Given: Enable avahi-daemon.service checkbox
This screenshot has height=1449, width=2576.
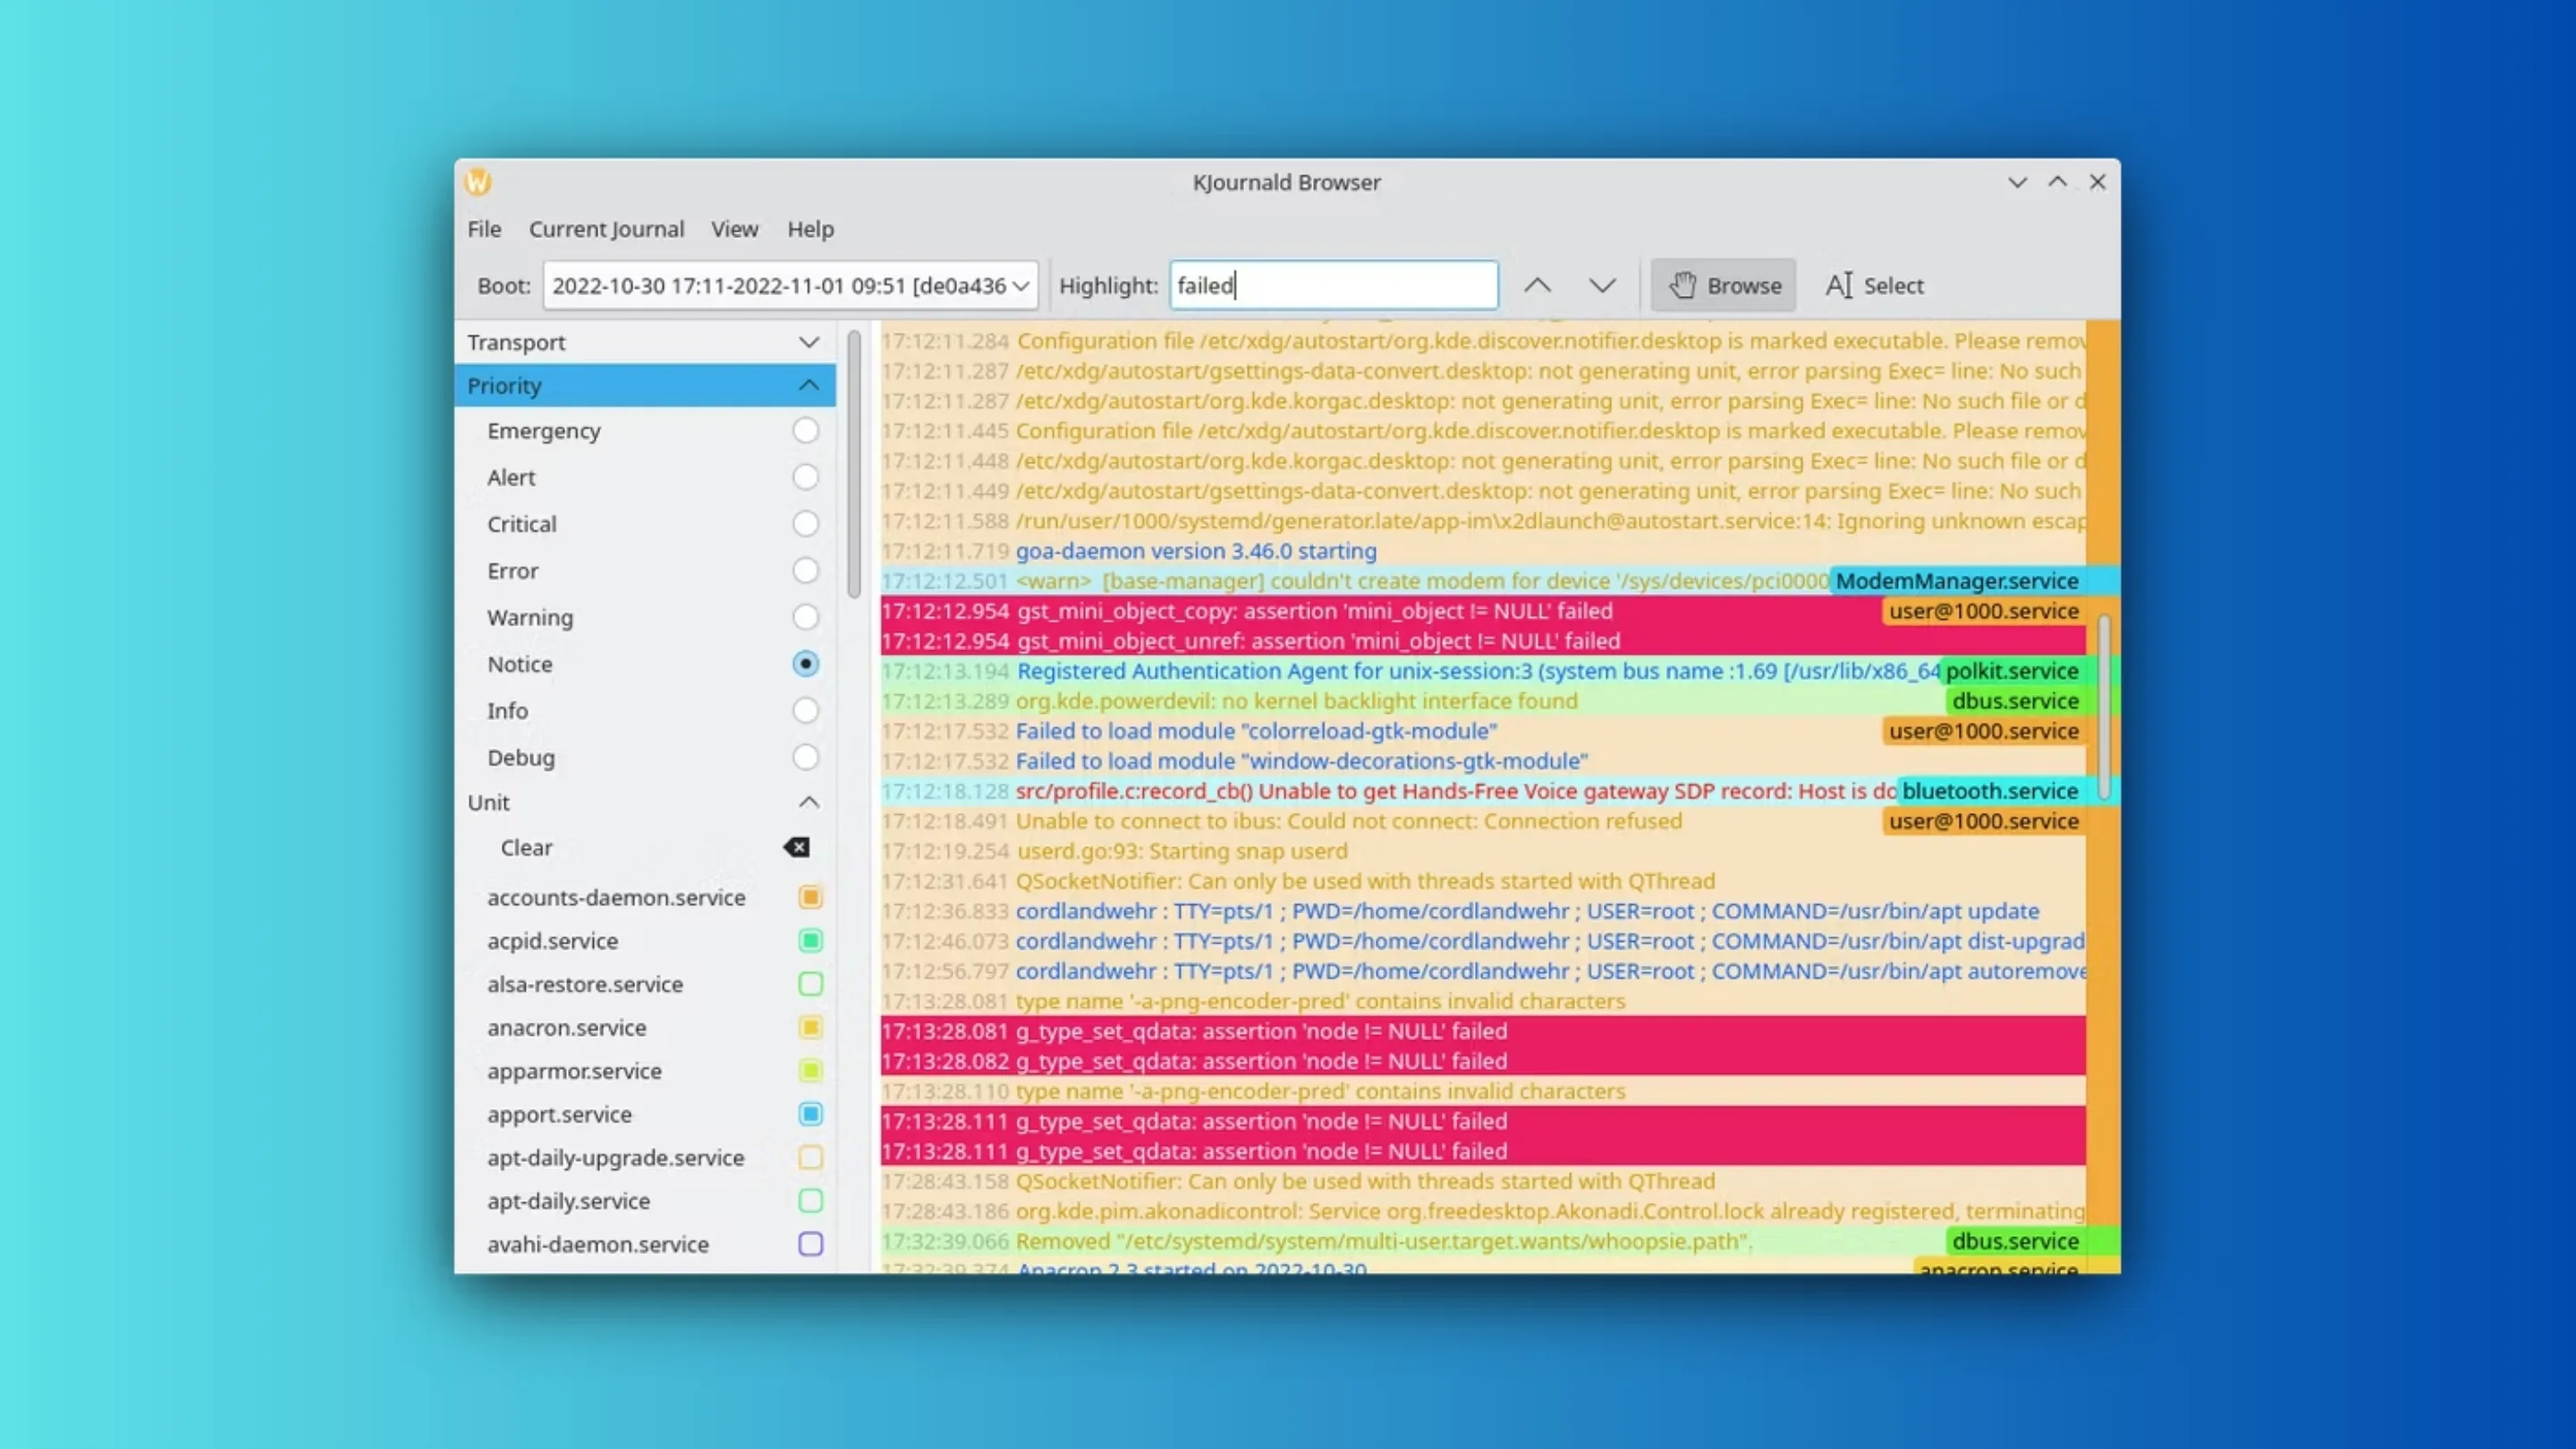Looking at the screenshot, I should [810, 1244].
